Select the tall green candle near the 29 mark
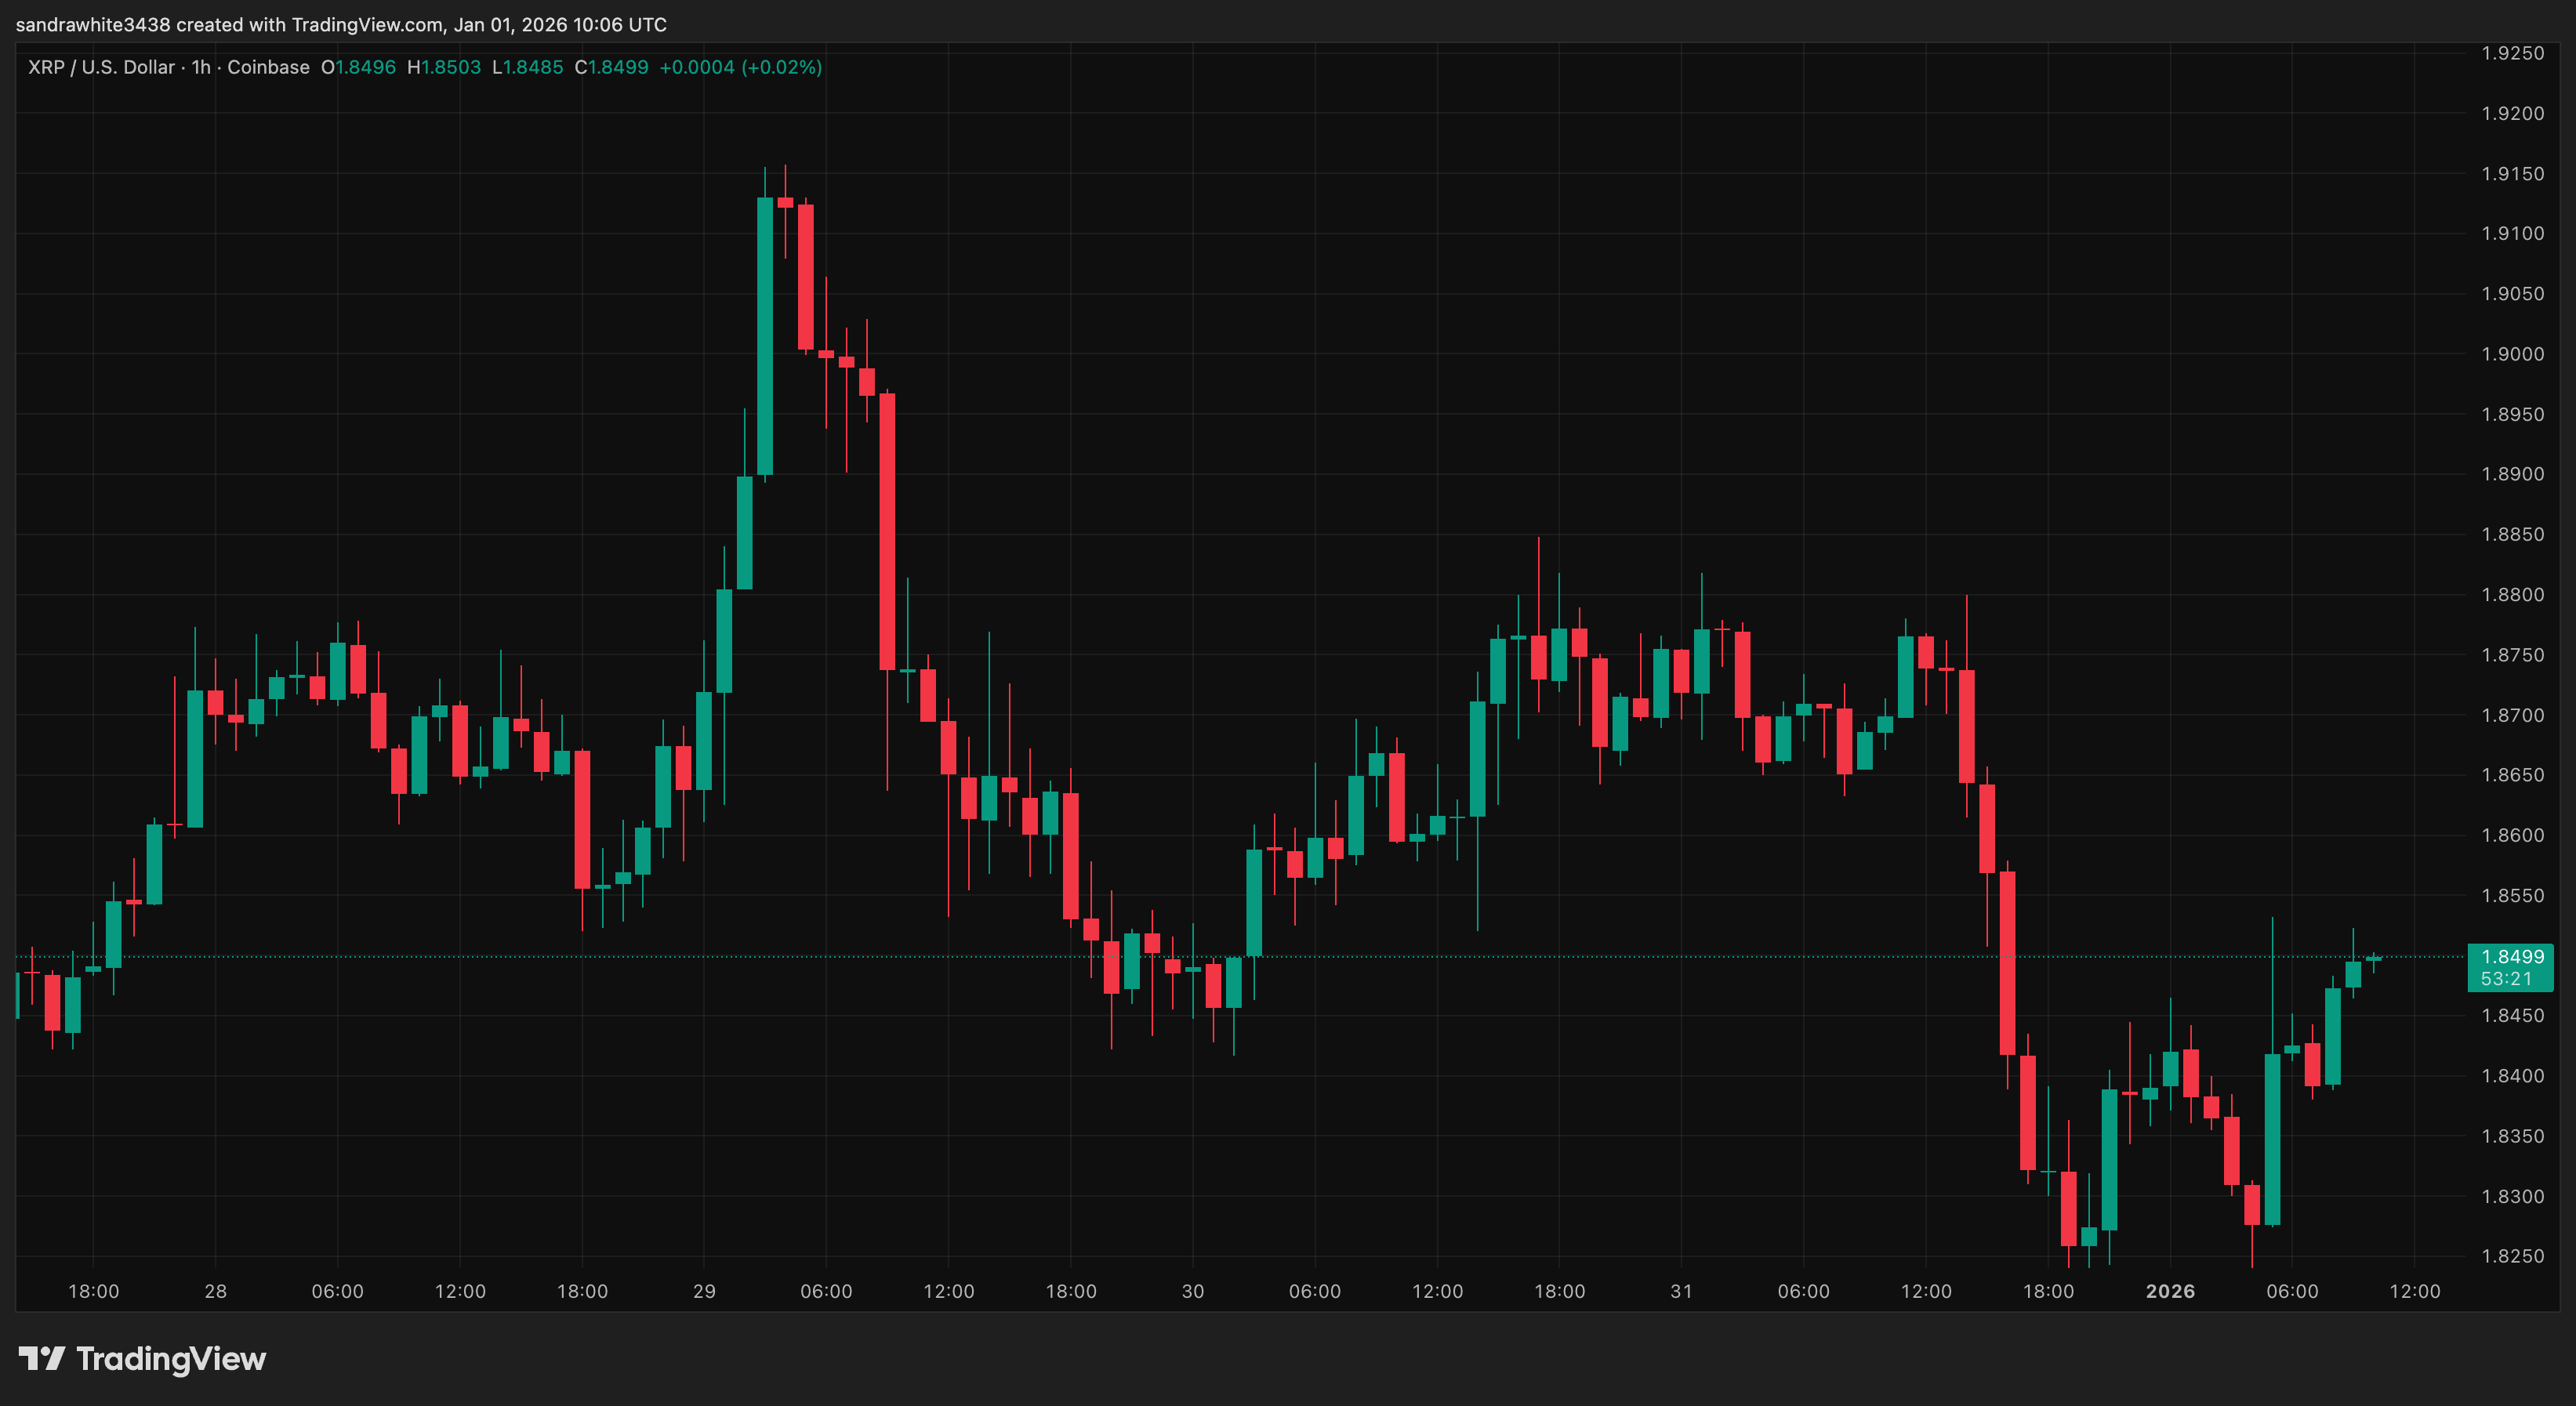The image size is (2576, 1406). [765, 330]
